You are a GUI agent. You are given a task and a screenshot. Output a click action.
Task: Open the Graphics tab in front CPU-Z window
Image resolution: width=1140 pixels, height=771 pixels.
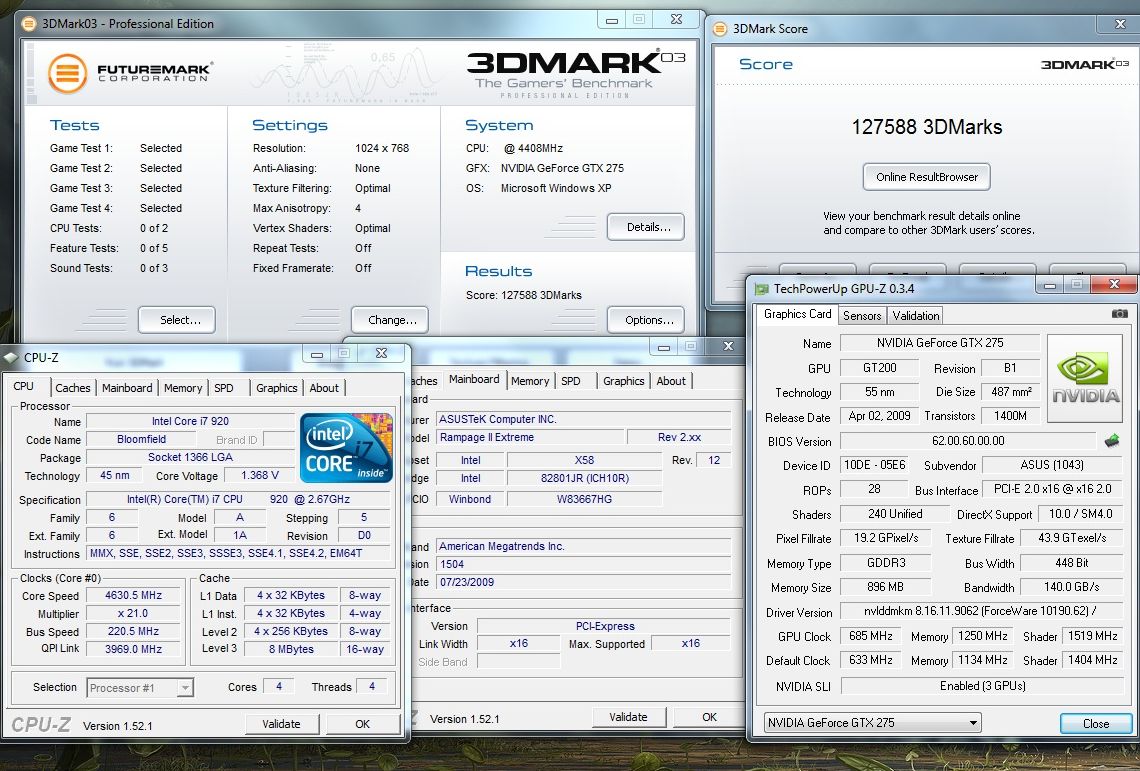coord(276,388)
